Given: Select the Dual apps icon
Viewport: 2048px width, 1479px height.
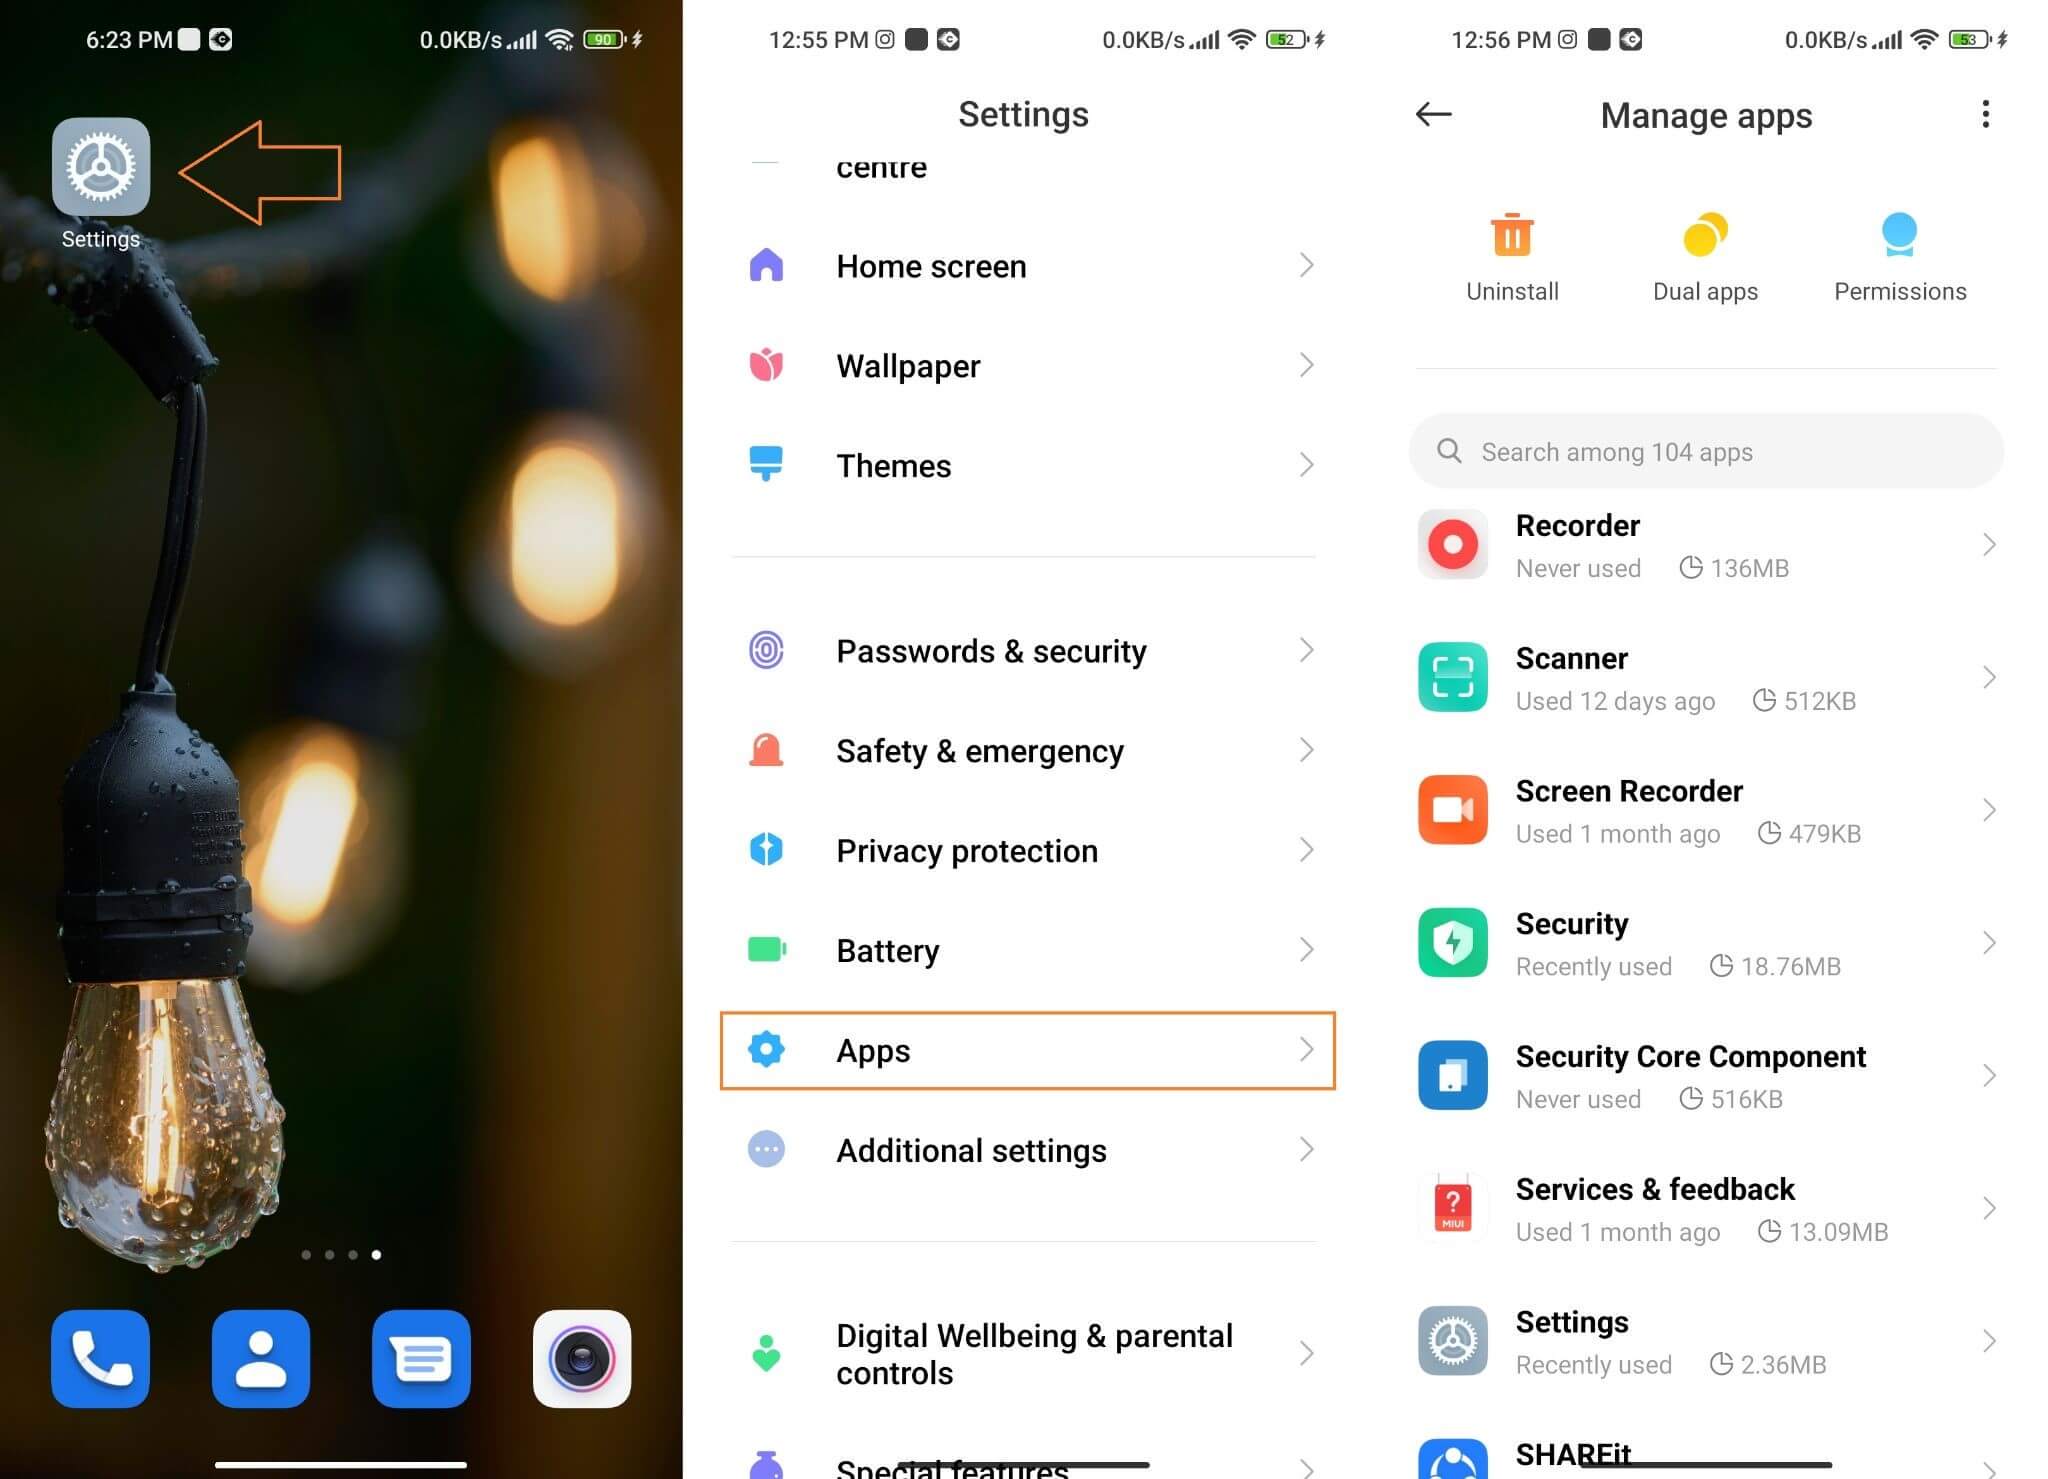Looking at the screenshot, I should (x=1706, y=235).
